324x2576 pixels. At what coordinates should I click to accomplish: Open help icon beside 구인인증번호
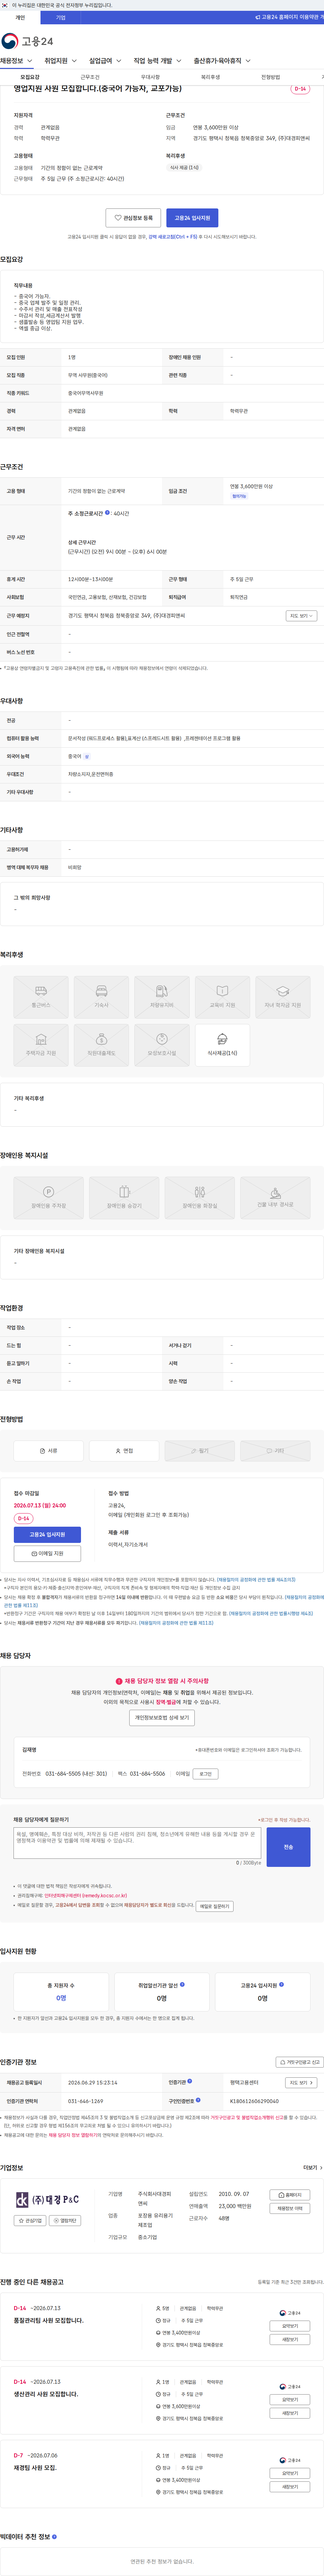tap(198, 2100)
